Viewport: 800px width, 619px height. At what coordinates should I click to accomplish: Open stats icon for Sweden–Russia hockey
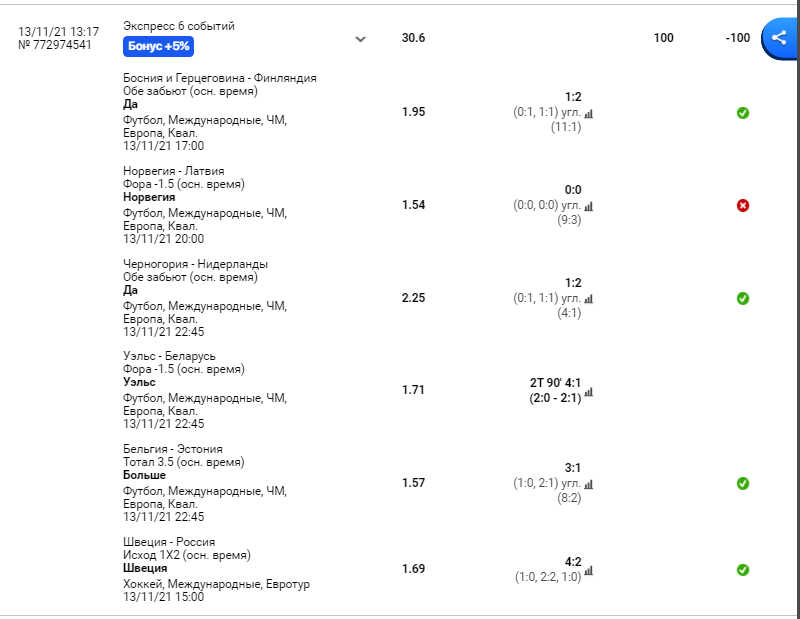click(589, 571)
